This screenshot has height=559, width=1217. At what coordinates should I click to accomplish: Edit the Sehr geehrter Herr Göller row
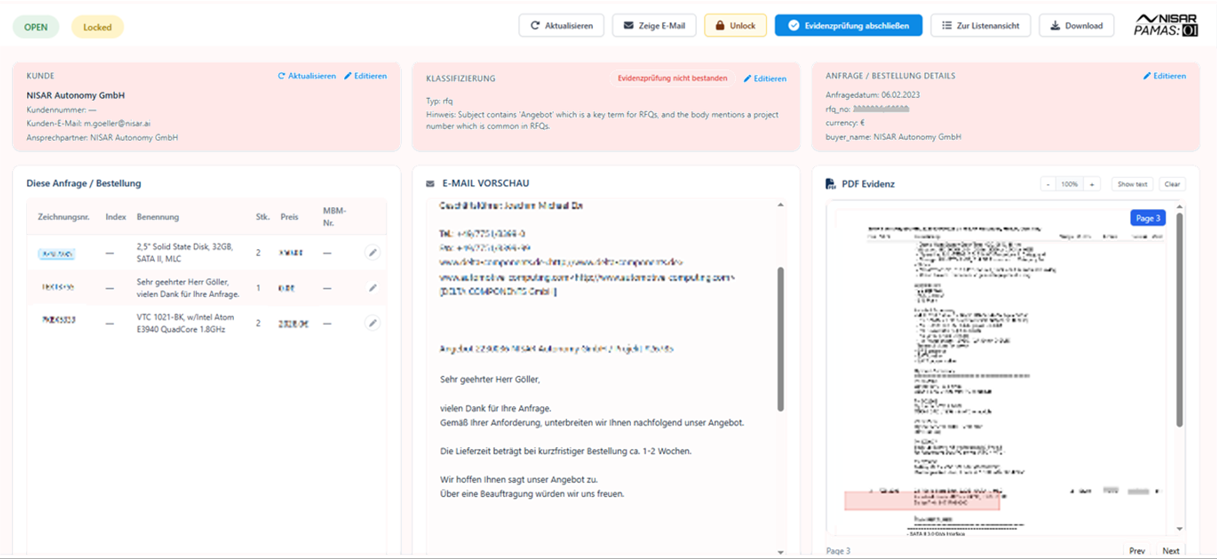point(372,288)
